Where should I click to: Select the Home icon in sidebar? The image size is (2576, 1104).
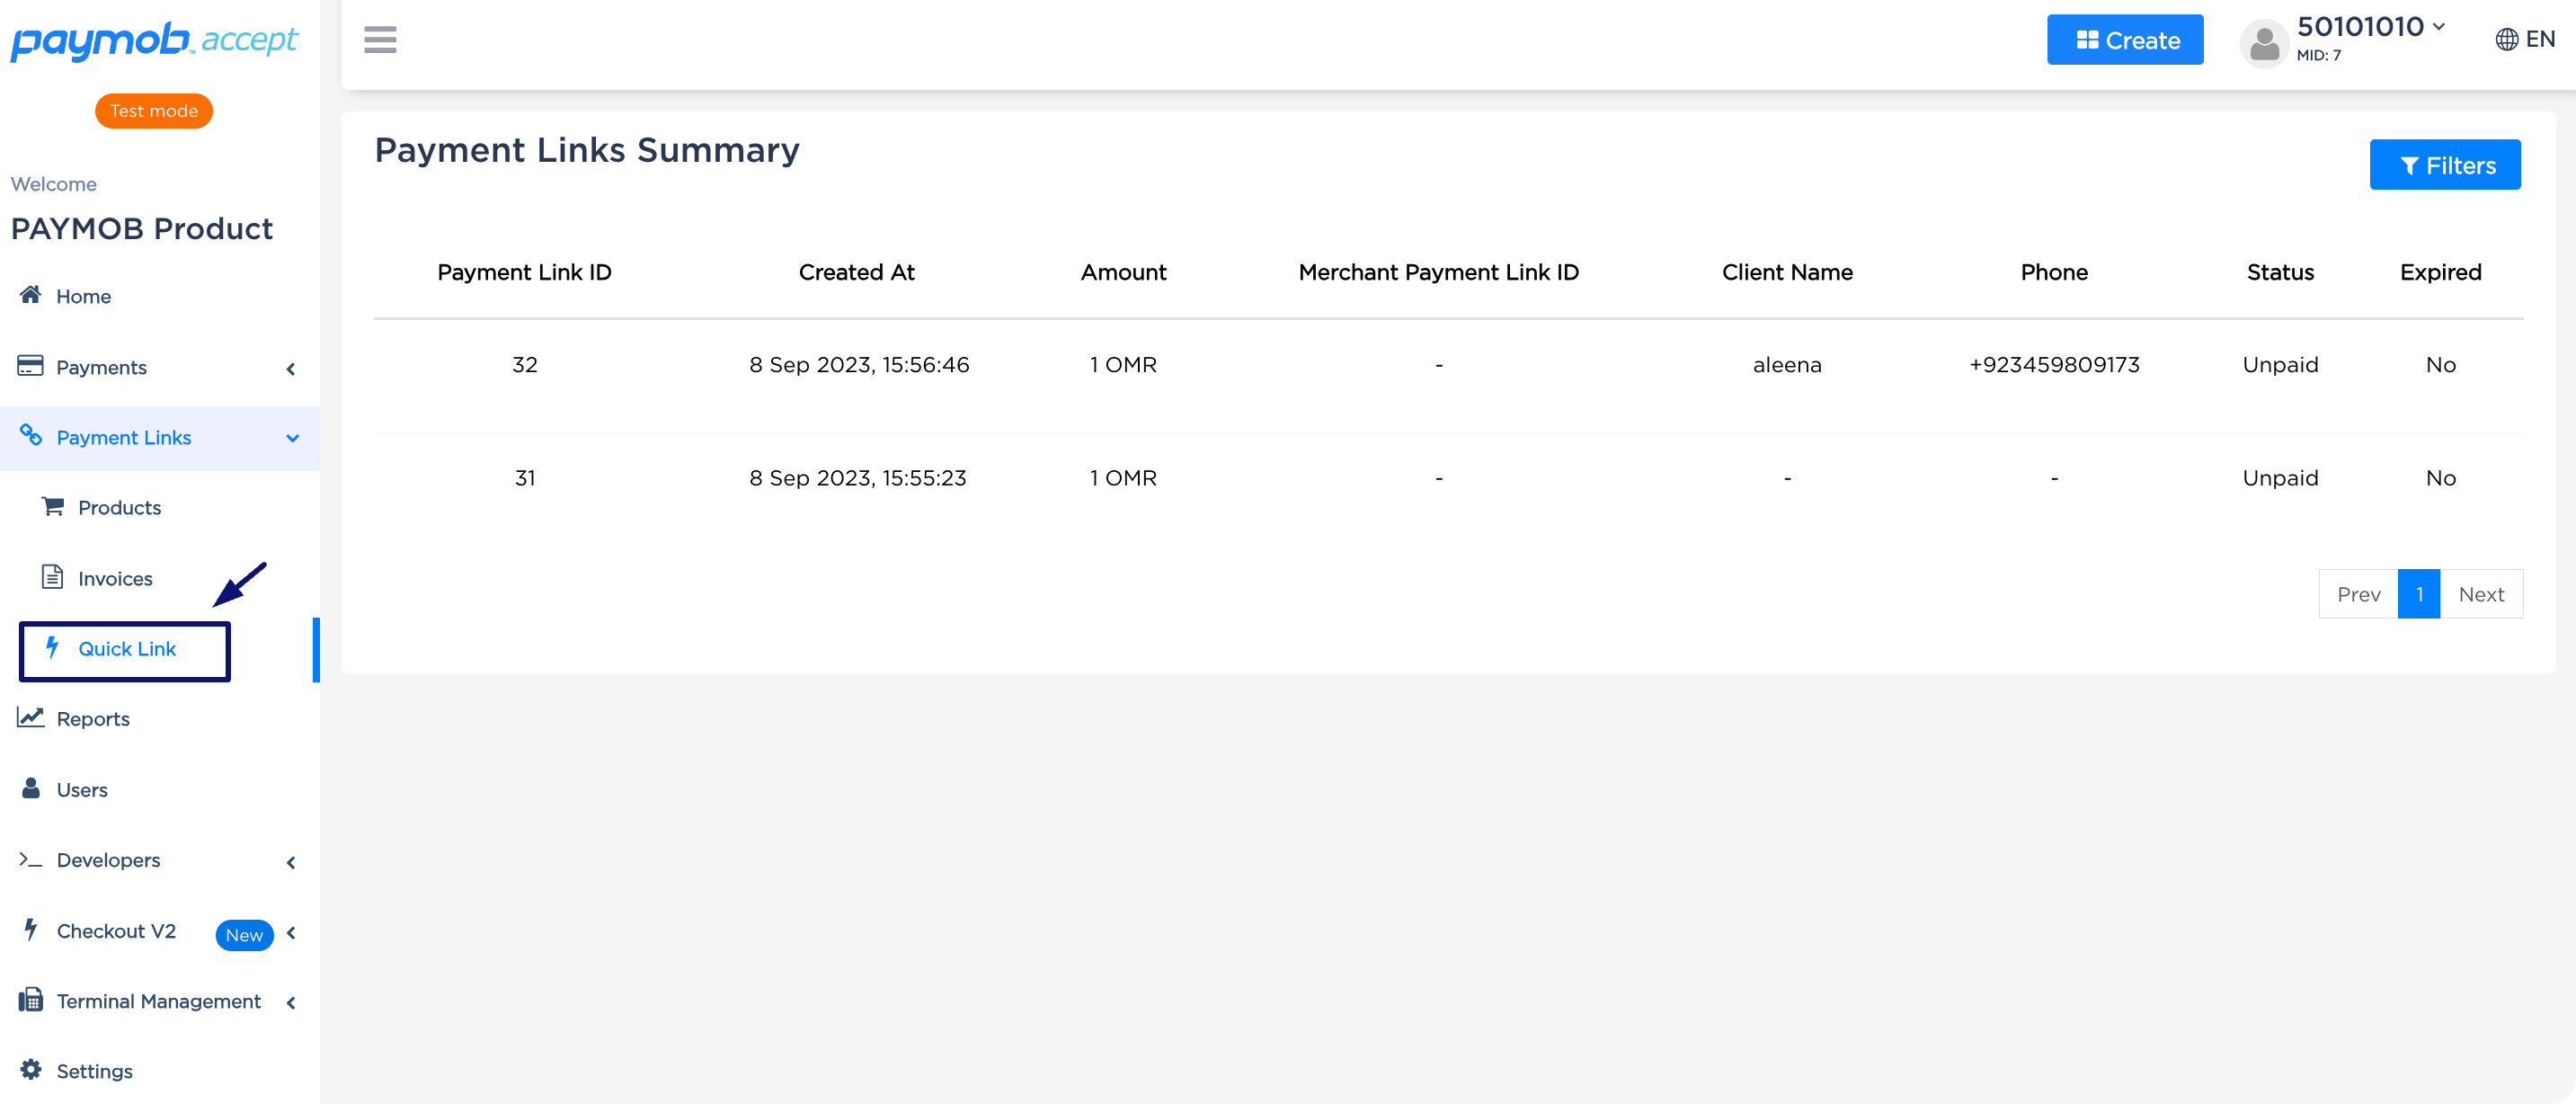click(x=30, y=295)
